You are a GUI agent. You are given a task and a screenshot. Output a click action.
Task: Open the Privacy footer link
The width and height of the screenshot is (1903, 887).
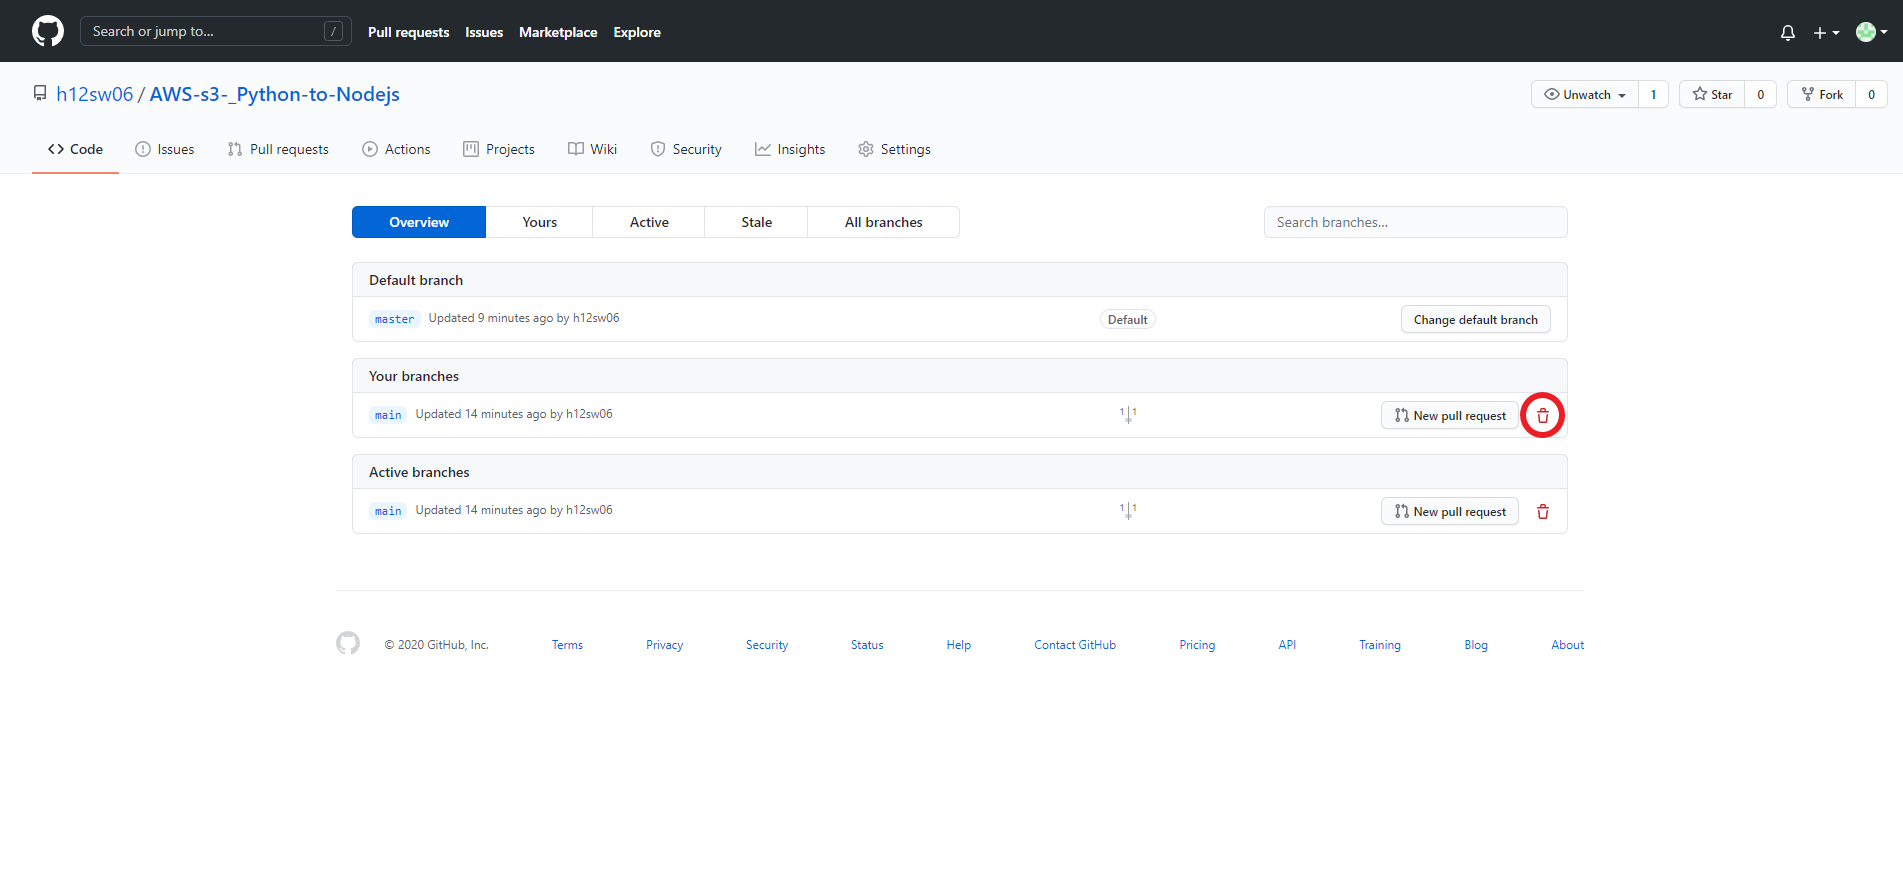(664, 645)
